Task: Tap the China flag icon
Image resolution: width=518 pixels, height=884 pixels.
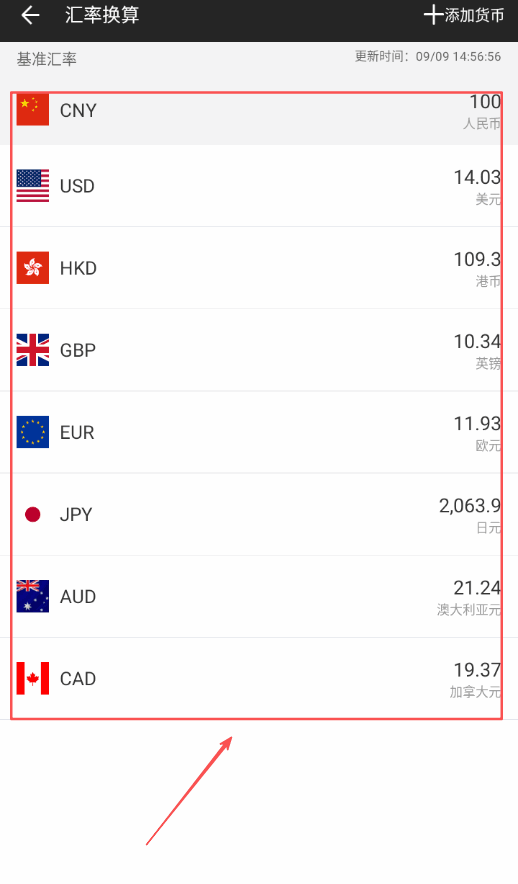Action: (33, 109)
